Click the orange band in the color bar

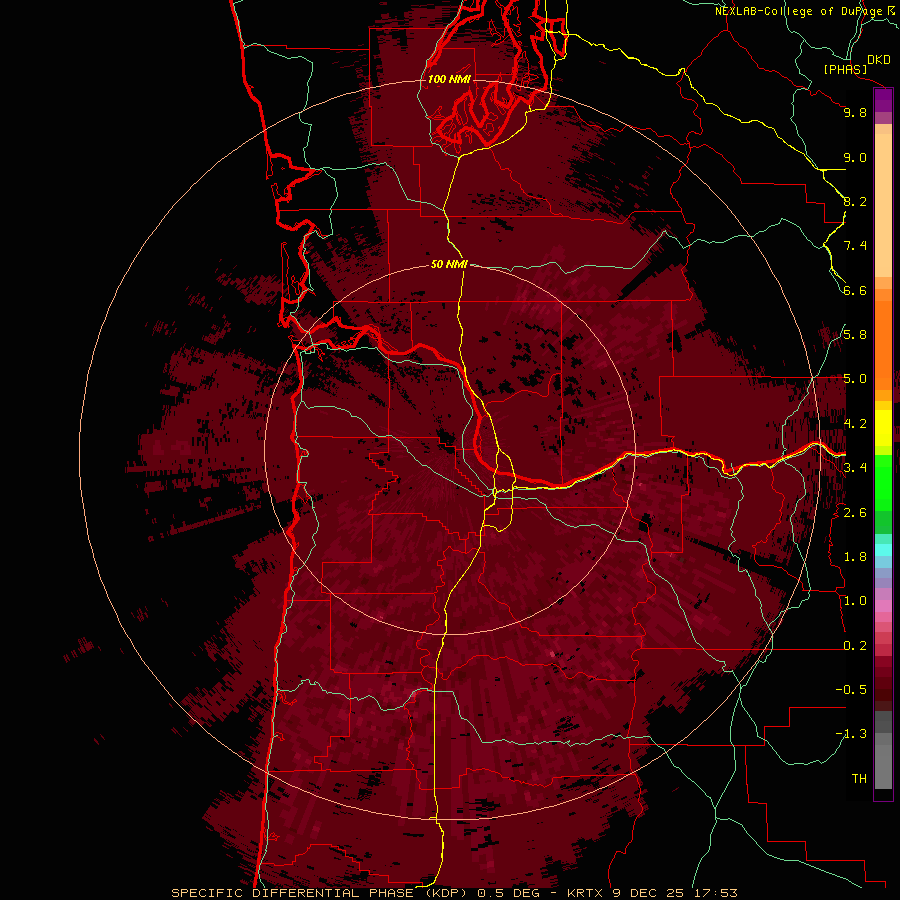point(883,344)
